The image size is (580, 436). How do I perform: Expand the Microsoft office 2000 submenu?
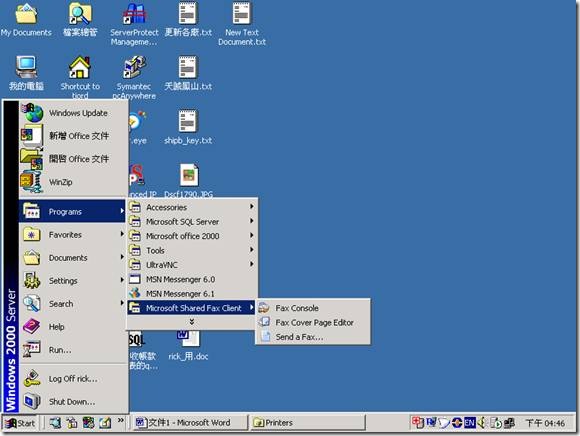192,236
